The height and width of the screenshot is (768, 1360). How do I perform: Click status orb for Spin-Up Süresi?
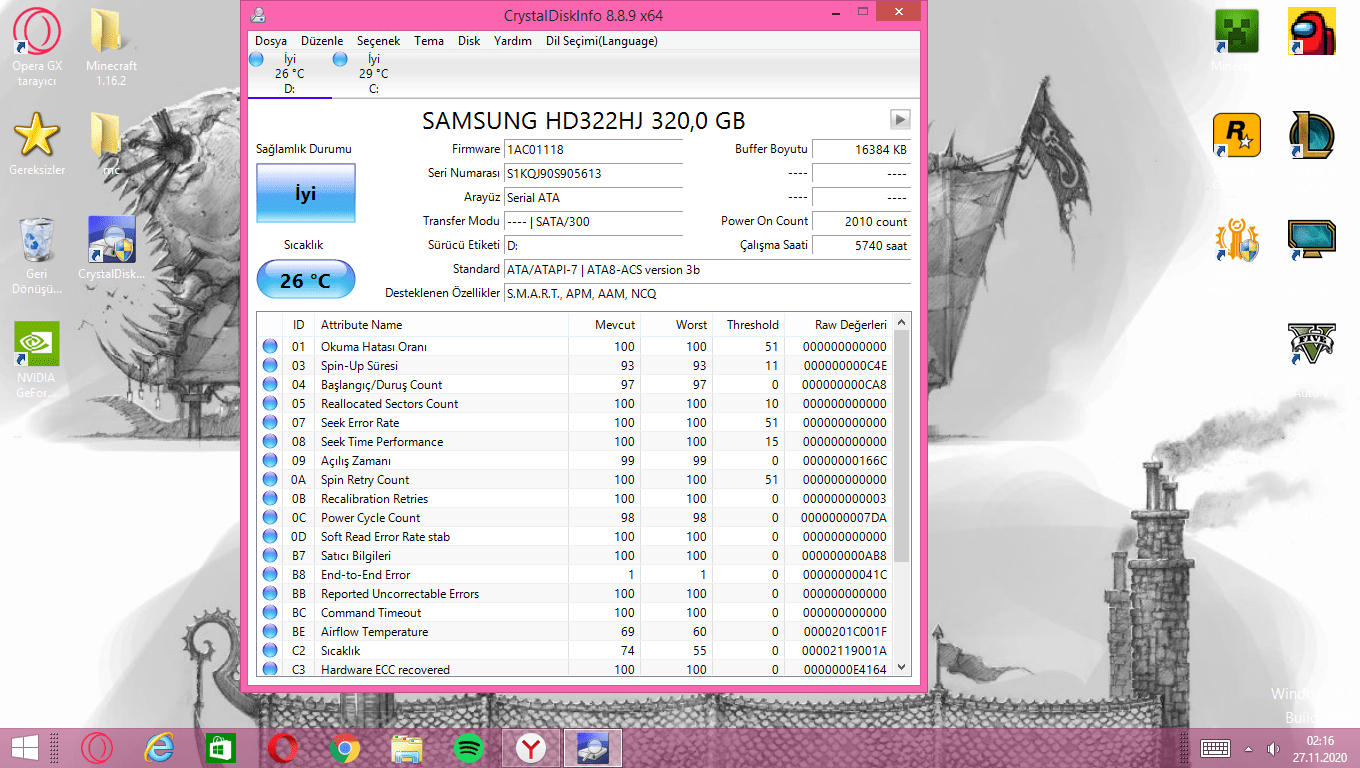point(270,366)
